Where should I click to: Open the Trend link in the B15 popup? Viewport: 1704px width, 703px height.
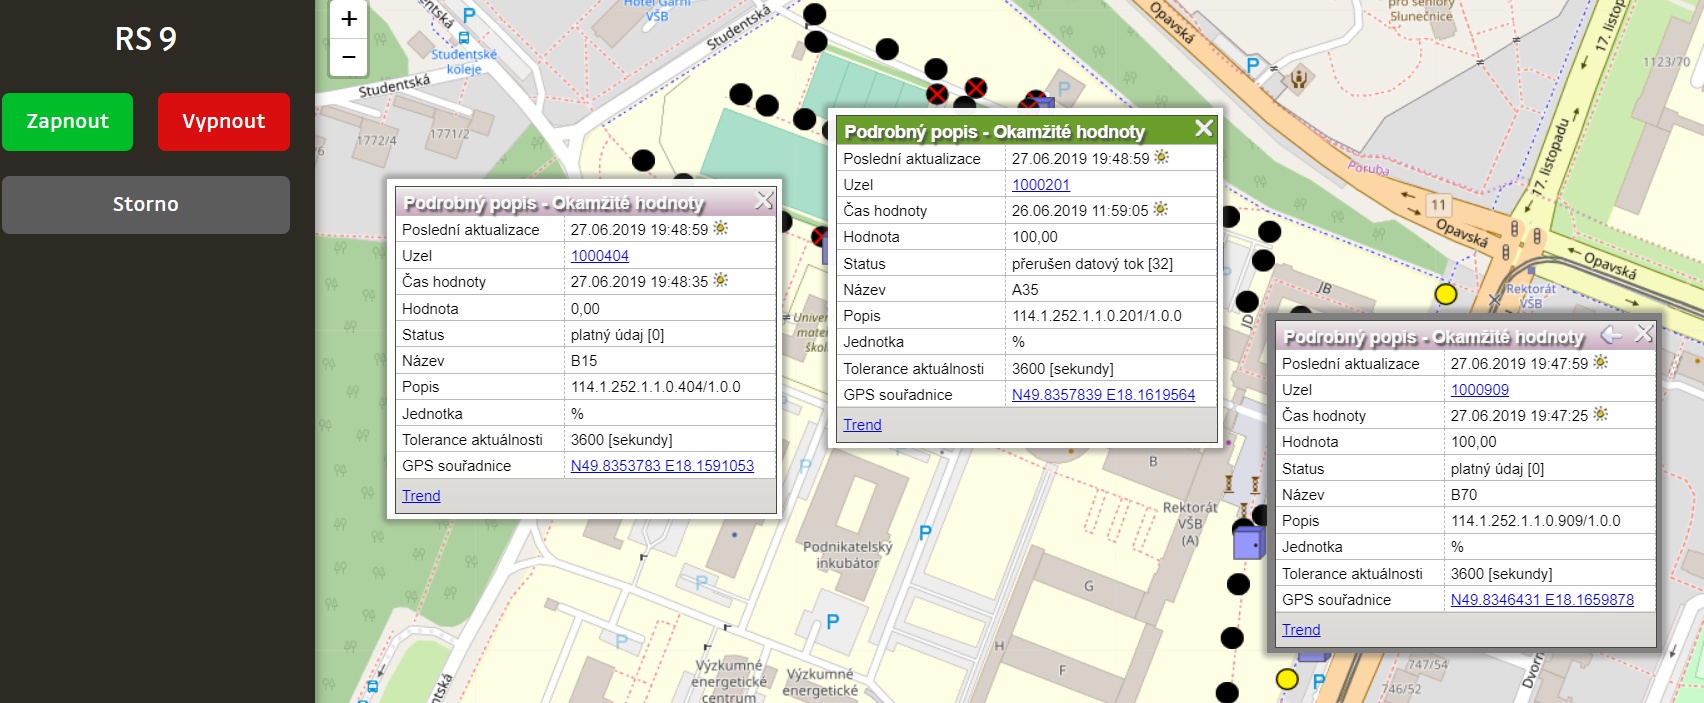coord(421,496)
